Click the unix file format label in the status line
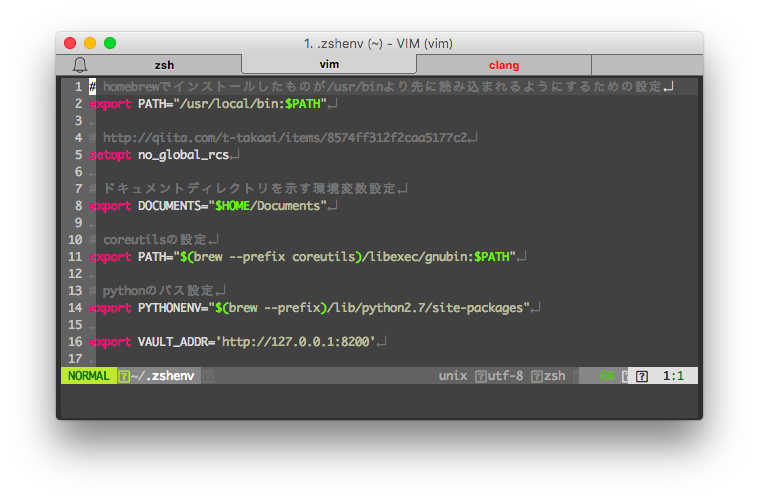The height and width of the screenshot is (500, 759). click(x=453, y=376)
